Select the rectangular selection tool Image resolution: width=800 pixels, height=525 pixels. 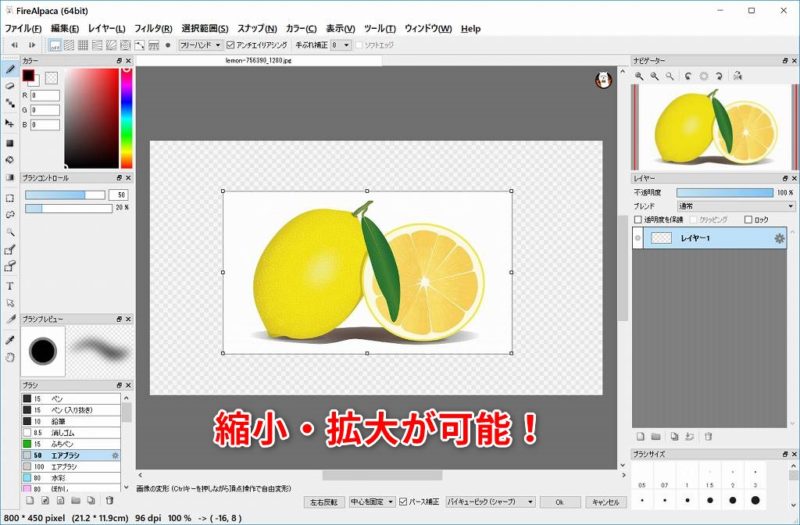coord(10,198)
